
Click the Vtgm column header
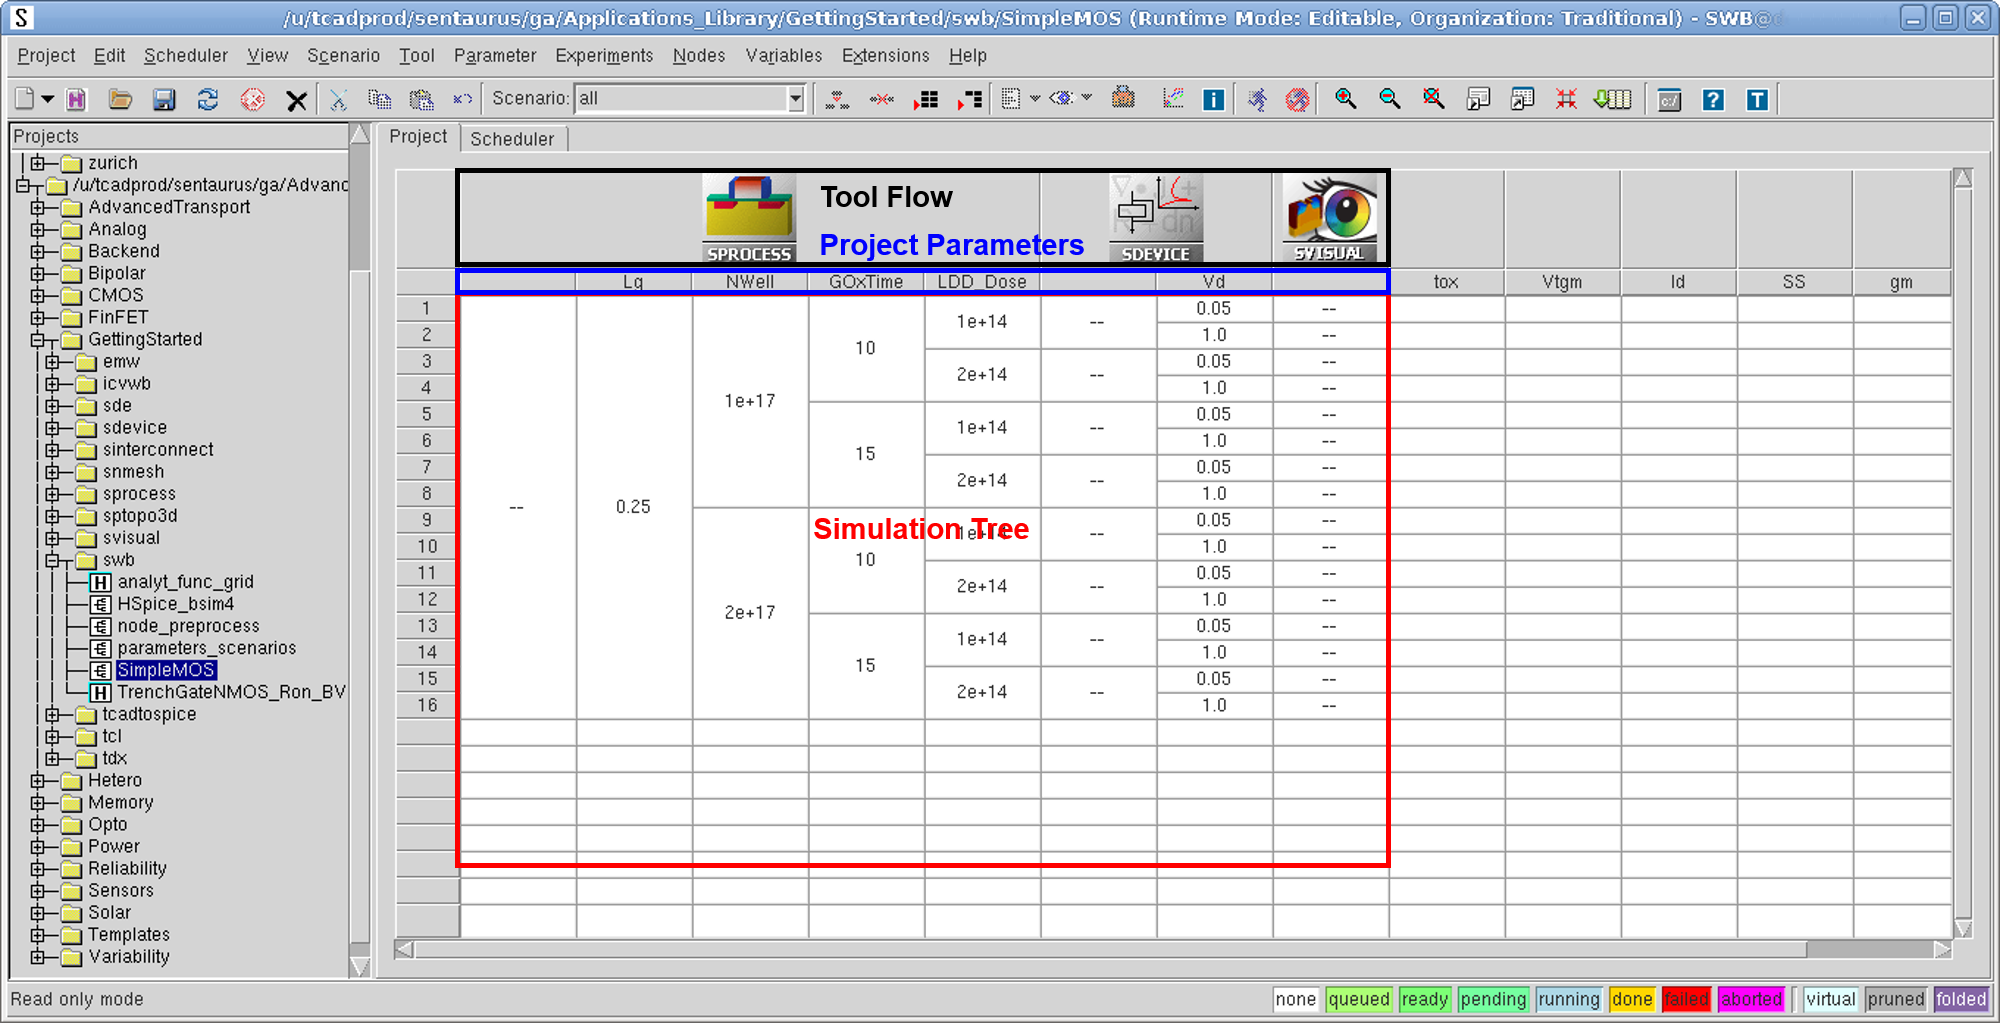(1562, 282)
